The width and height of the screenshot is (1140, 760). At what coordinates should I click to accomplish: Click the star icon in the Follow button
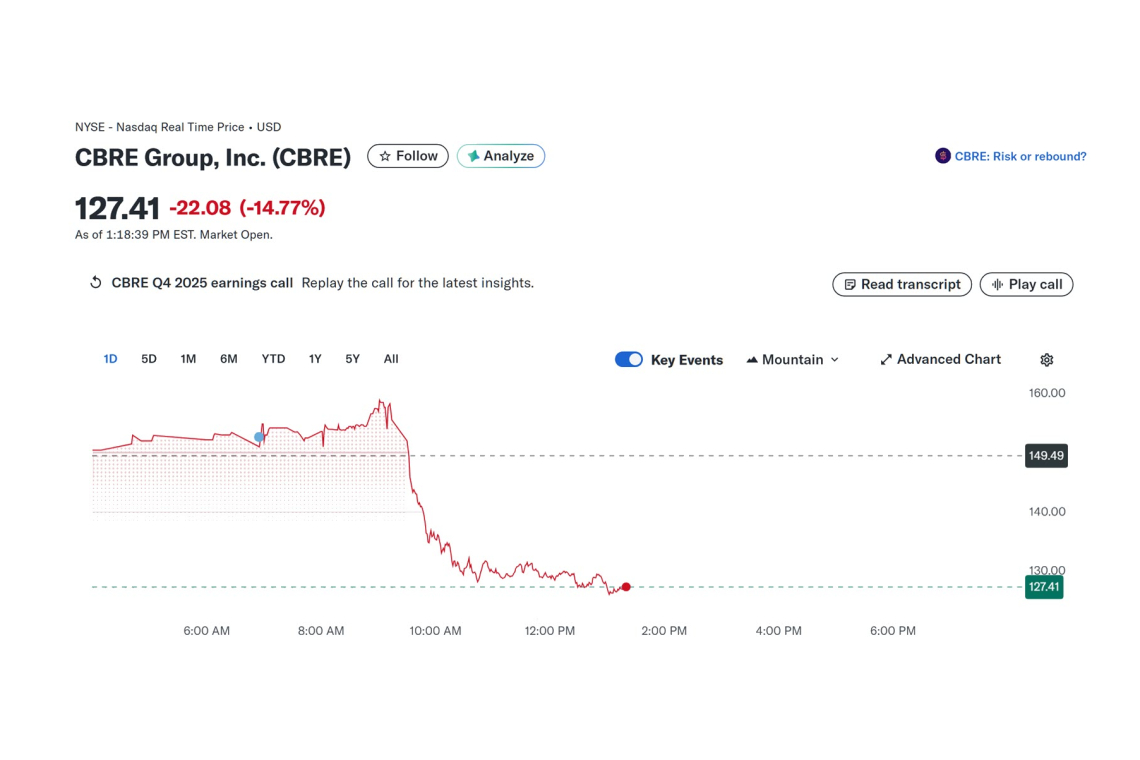(385, 156)
